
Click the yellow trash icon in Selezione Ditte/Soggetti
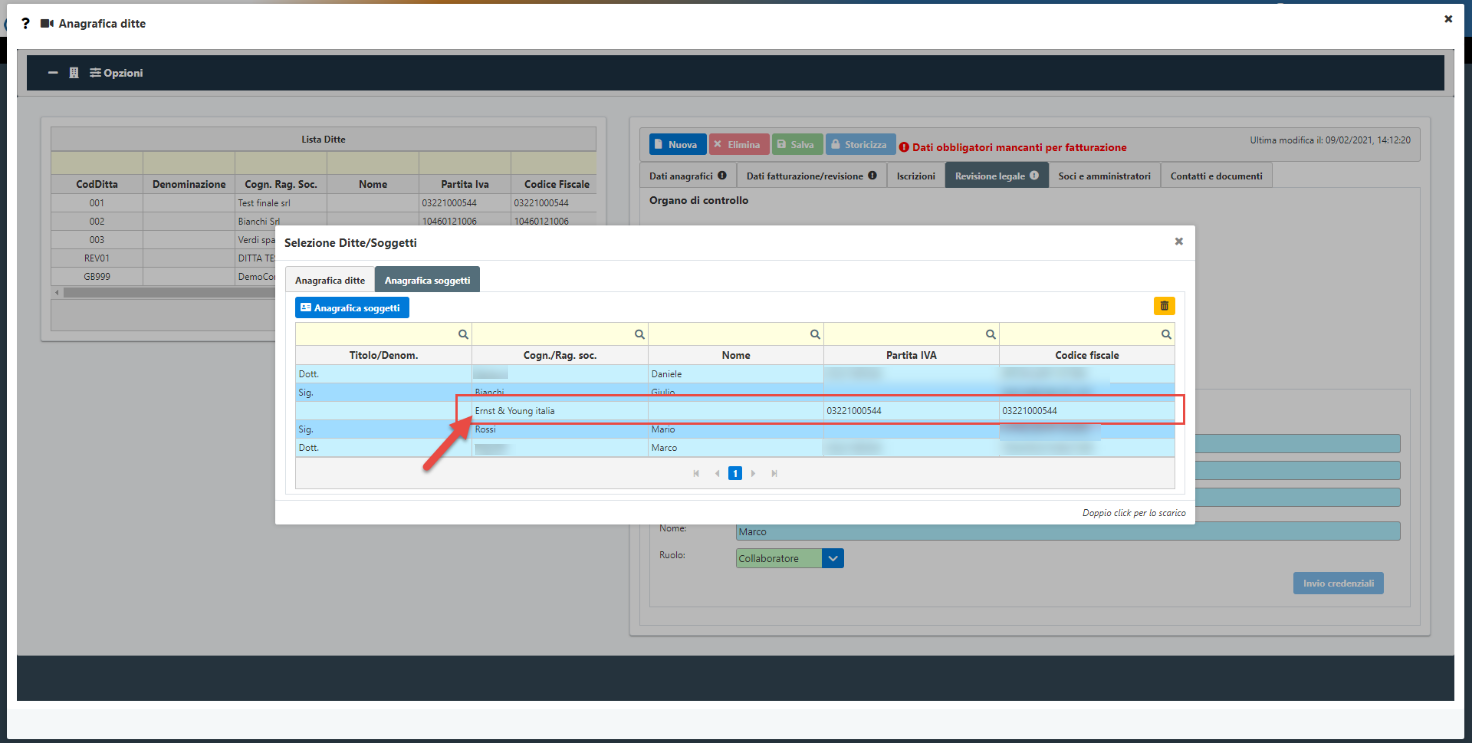(1164, 307)
